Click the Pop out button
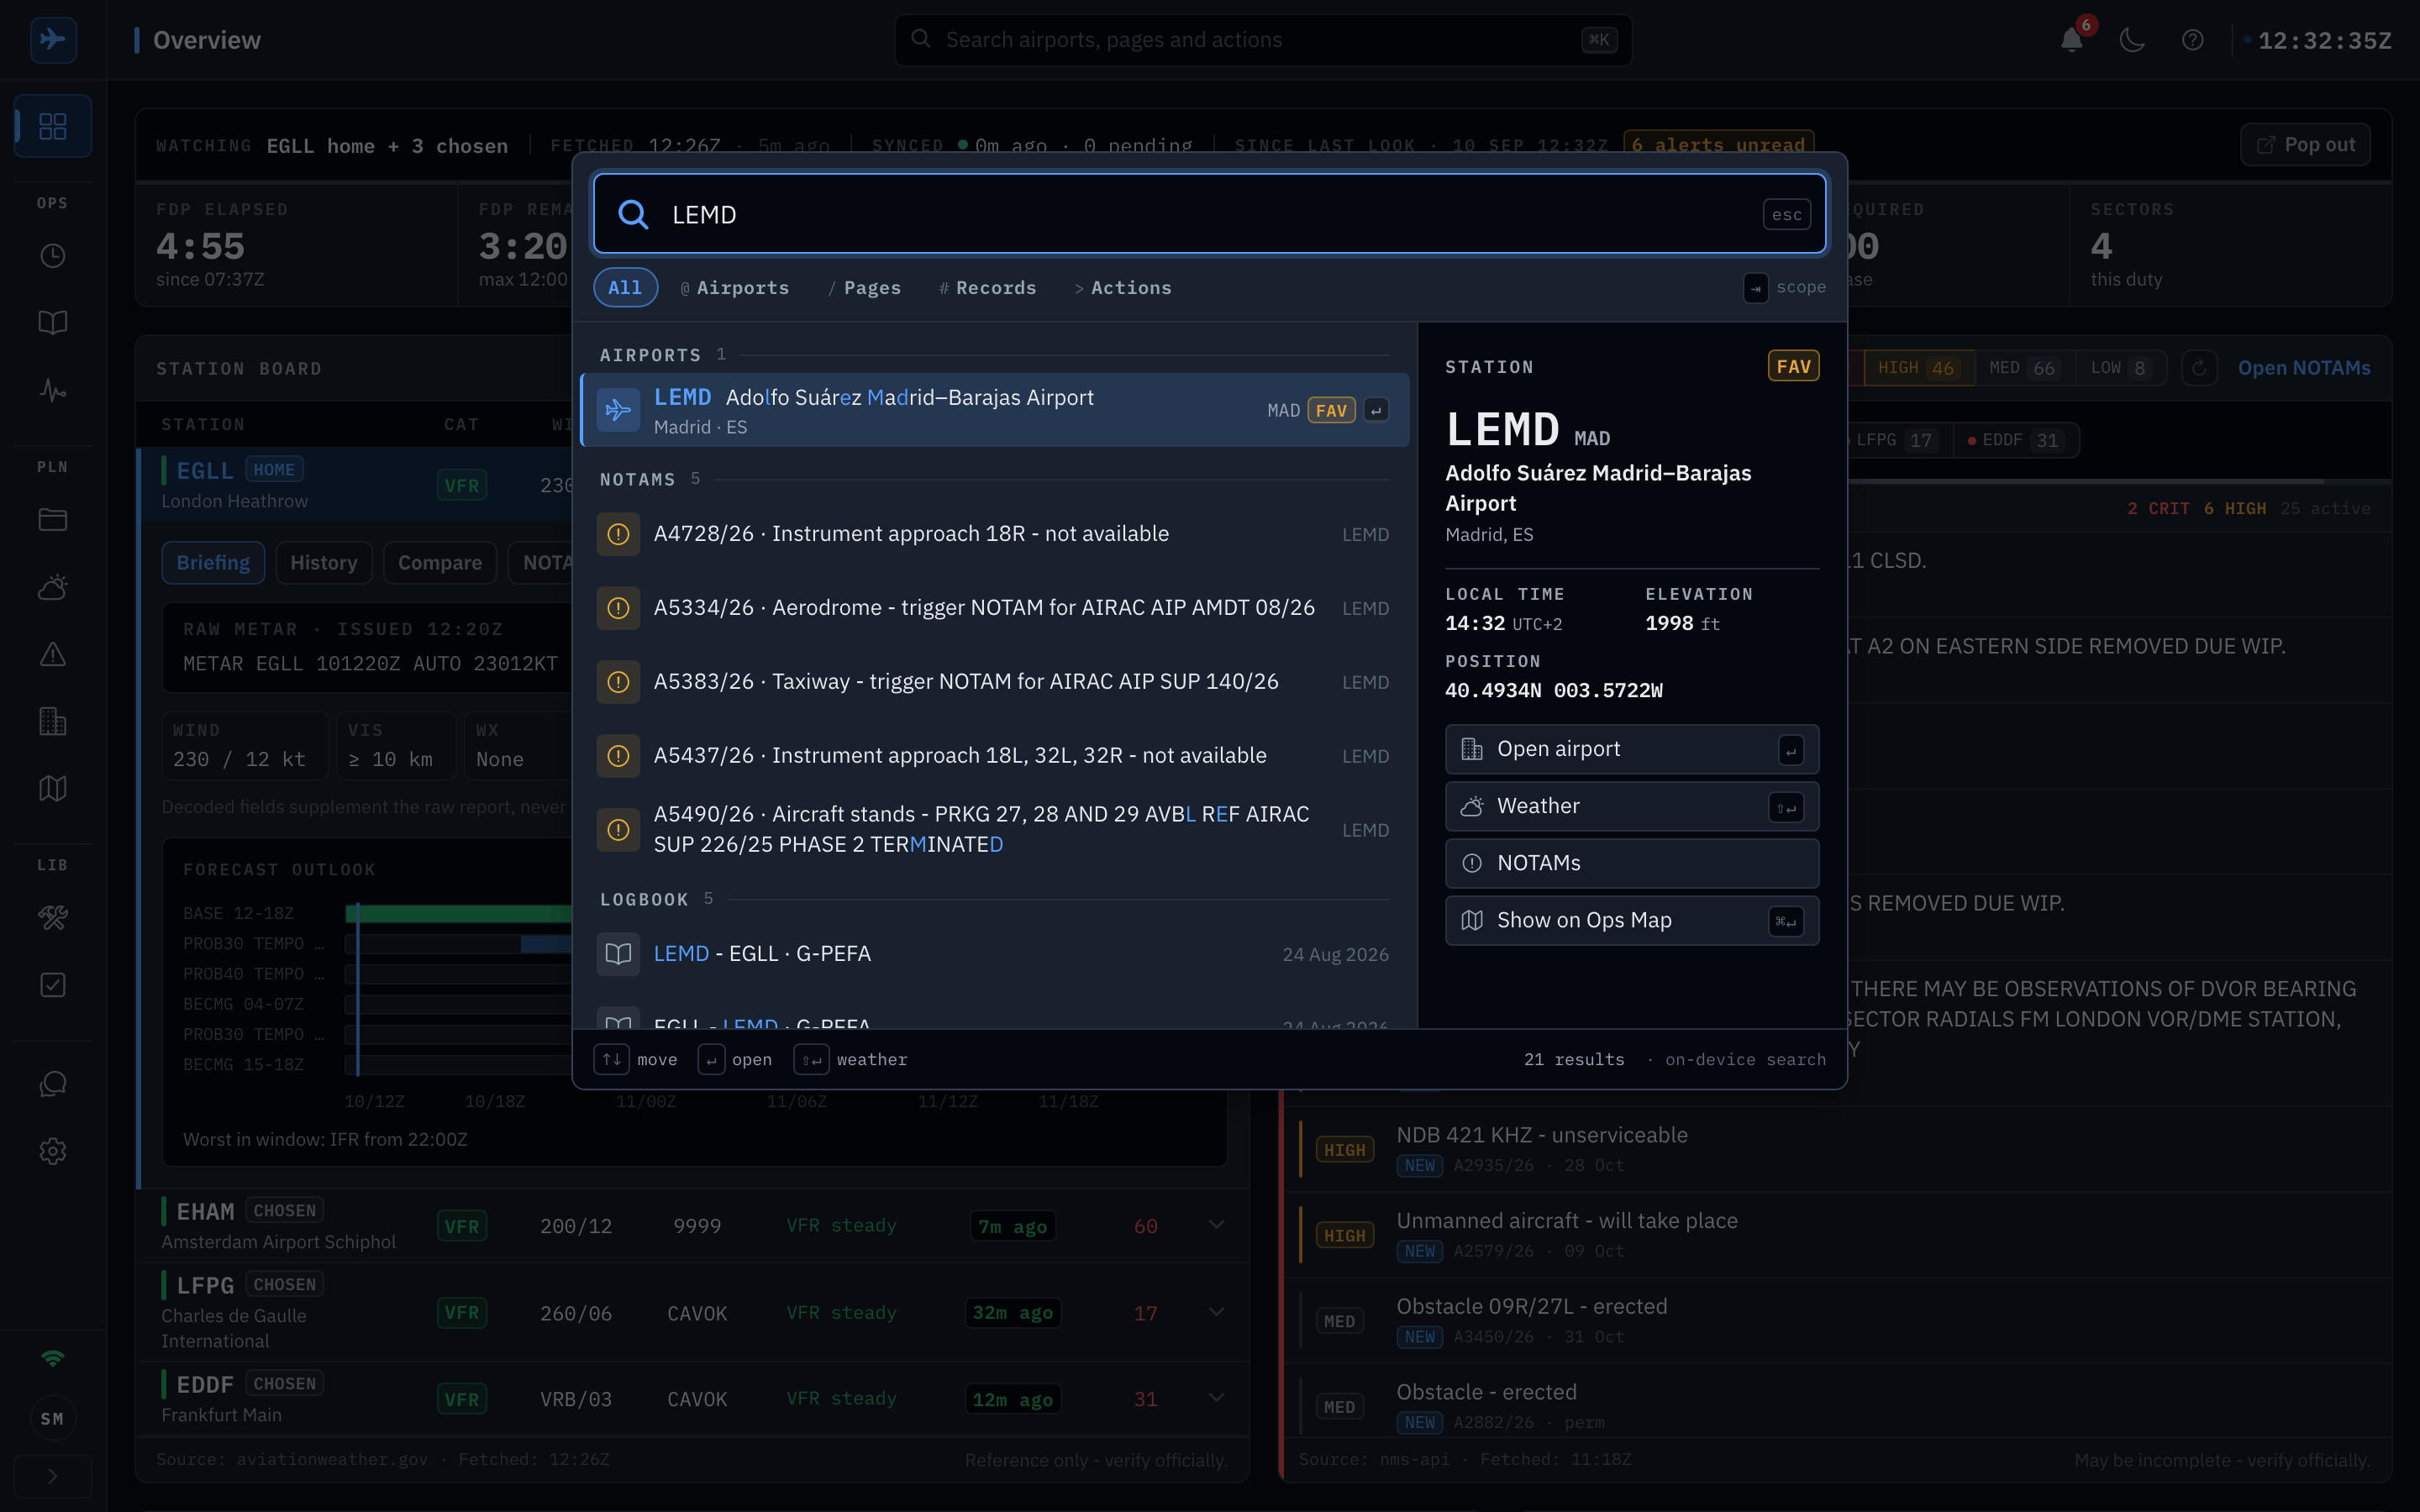 coord(2304,145)
